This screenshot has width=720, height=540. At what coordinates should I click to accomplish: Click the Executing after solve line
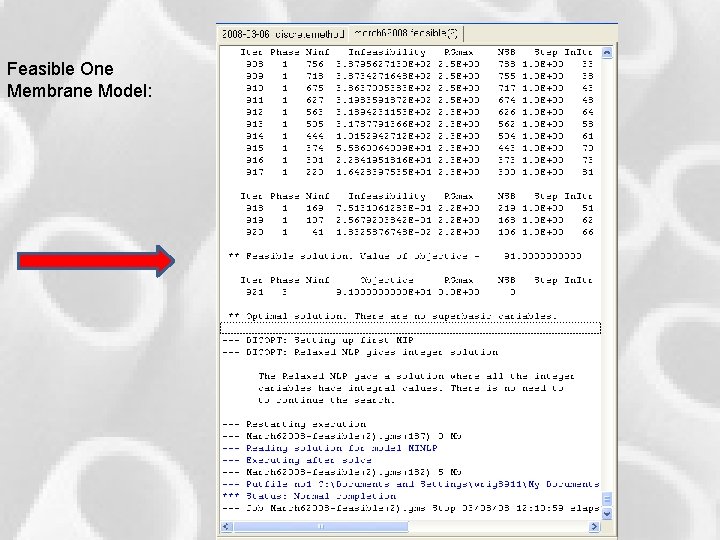coord(297,460)
